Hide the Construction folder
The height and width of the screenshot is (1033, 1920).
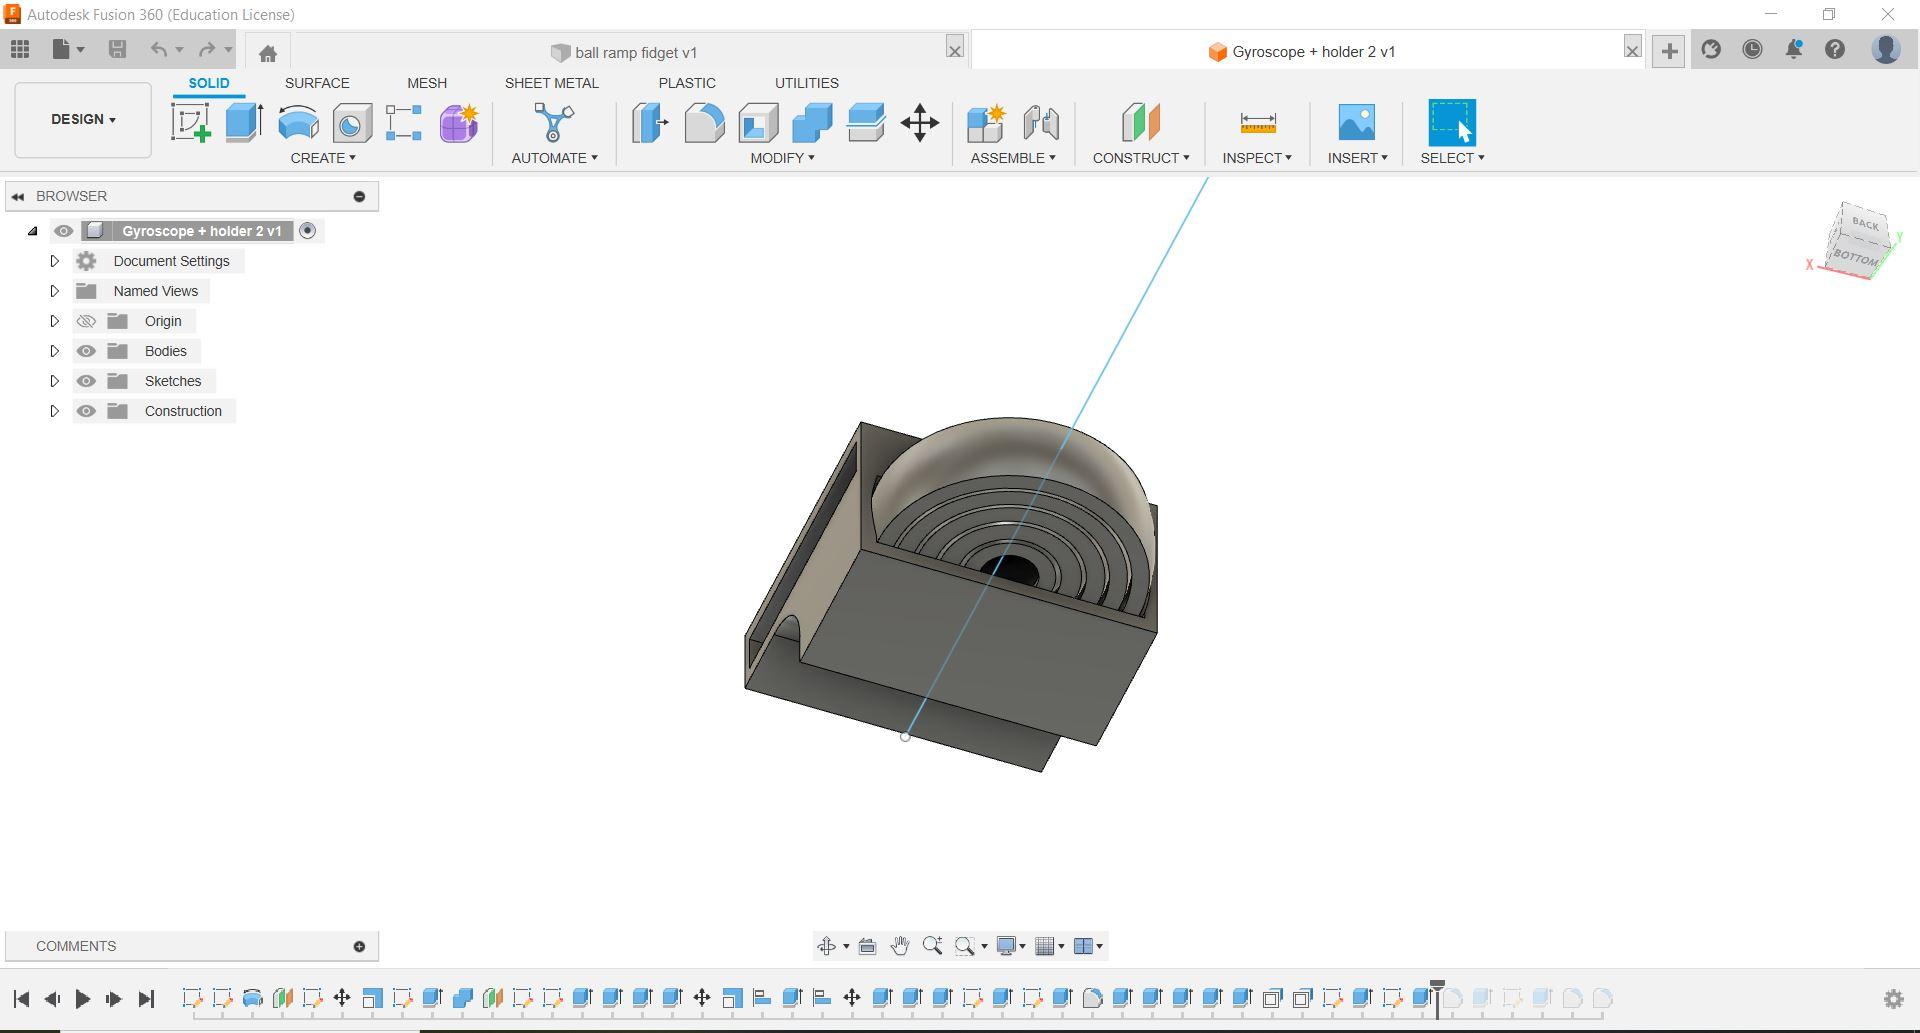point(86,411)
